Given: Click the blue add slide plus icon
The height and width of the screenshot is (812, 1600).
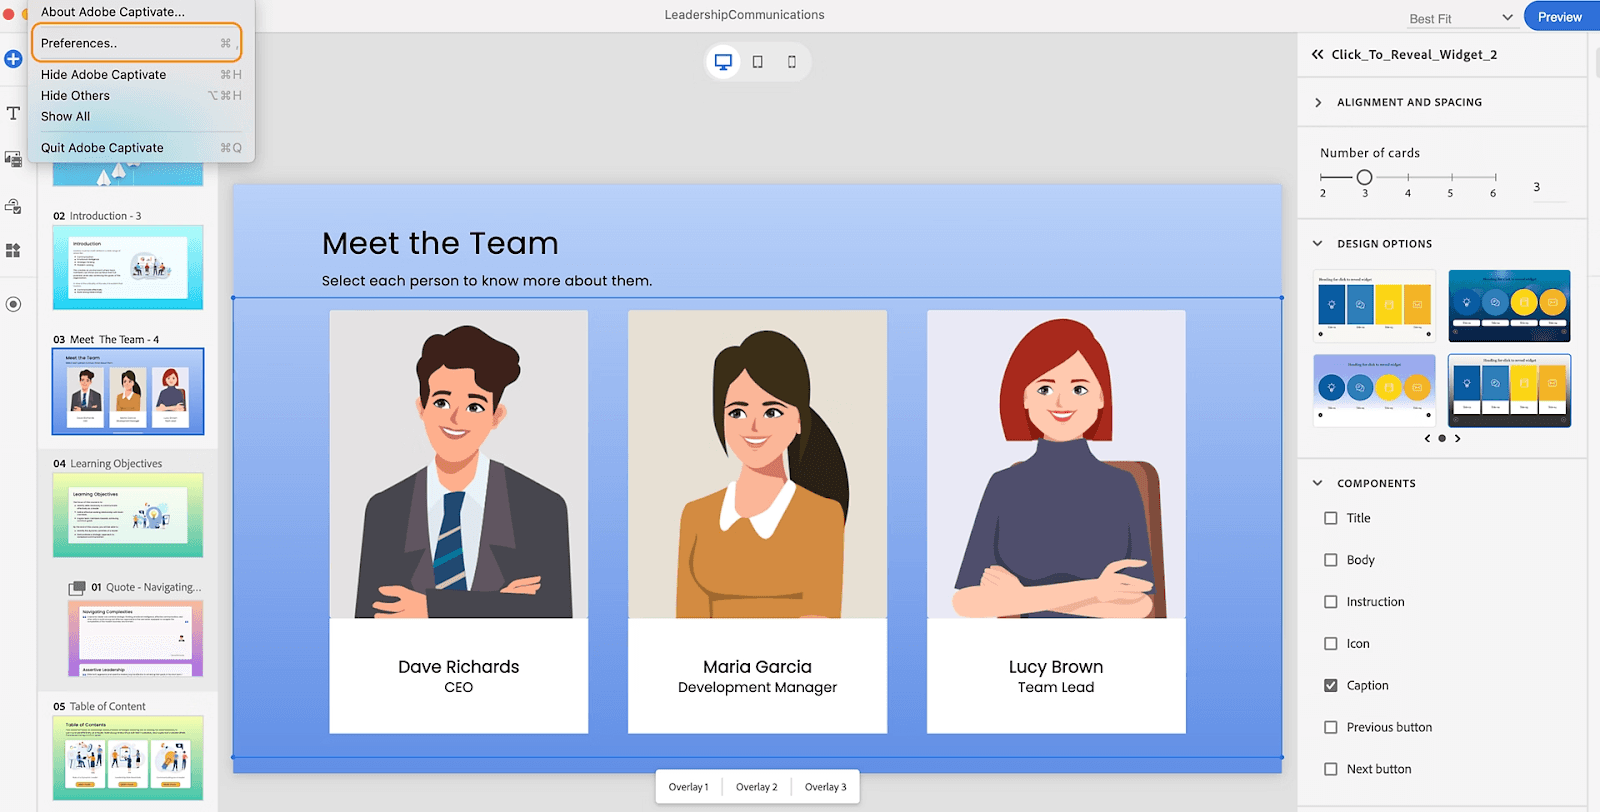Looking at the screenshot, I should (13, 59).
